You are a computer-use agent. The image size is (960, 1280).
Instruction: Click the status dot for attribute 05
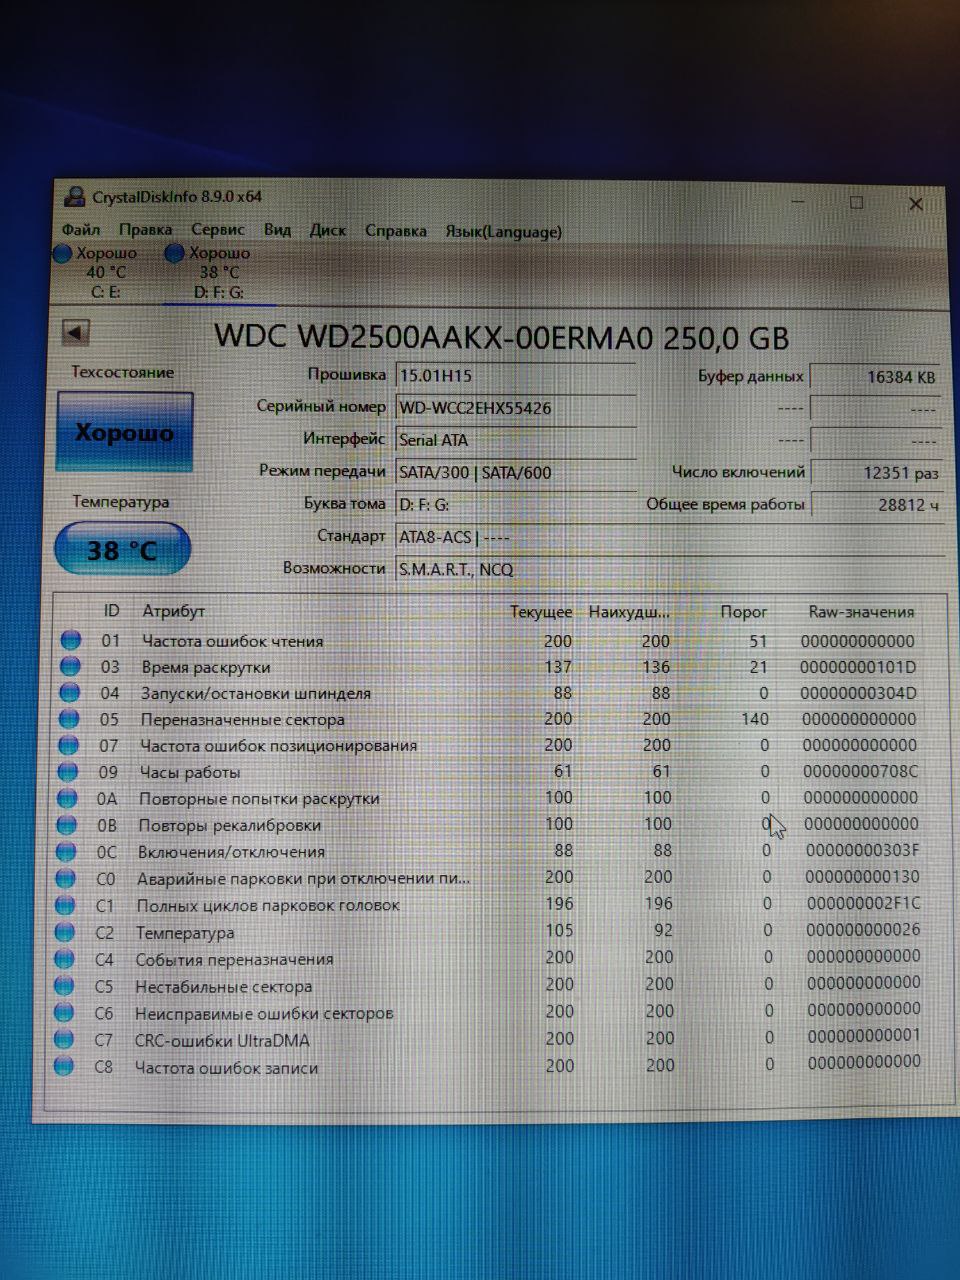click(x=69, y=719)
